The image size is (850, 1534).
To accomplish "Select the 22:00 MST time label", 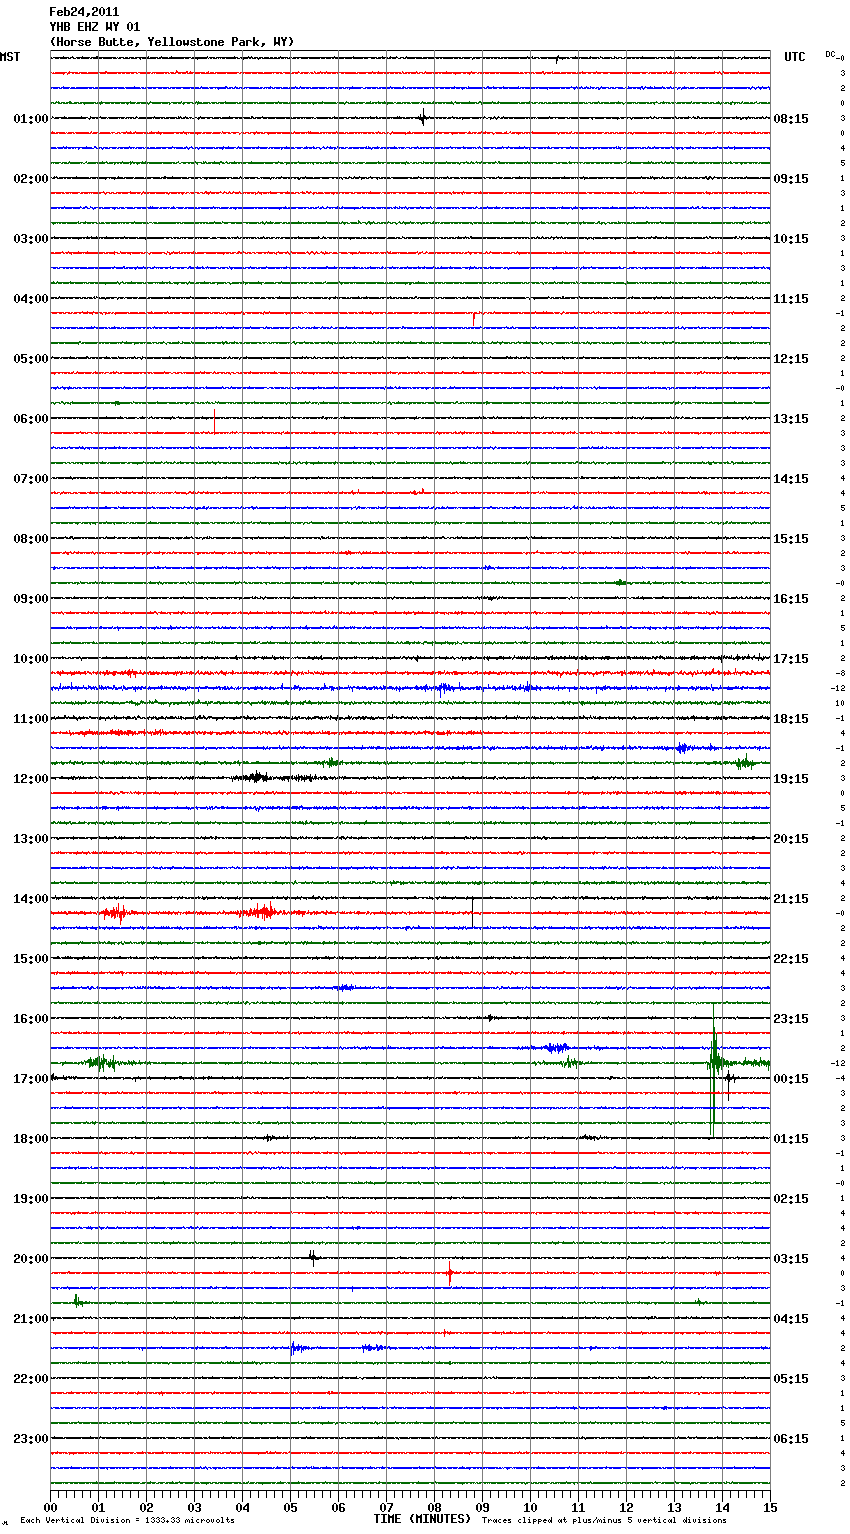I will (31, 1379).
